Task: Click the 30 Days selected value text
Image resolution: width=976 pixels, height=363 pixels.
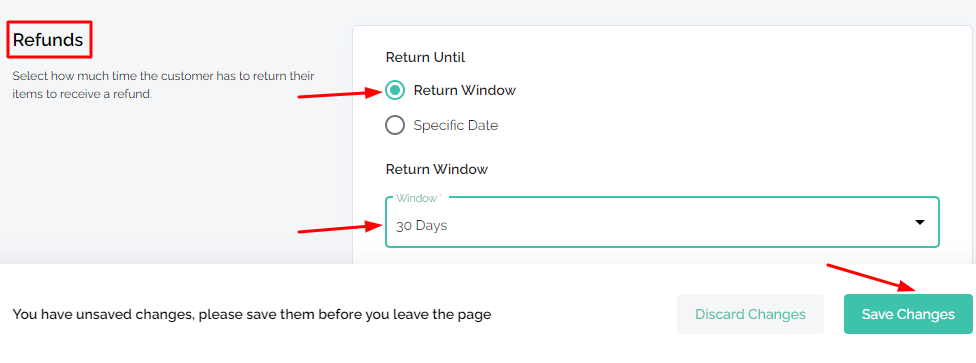Action: [421, 225]
